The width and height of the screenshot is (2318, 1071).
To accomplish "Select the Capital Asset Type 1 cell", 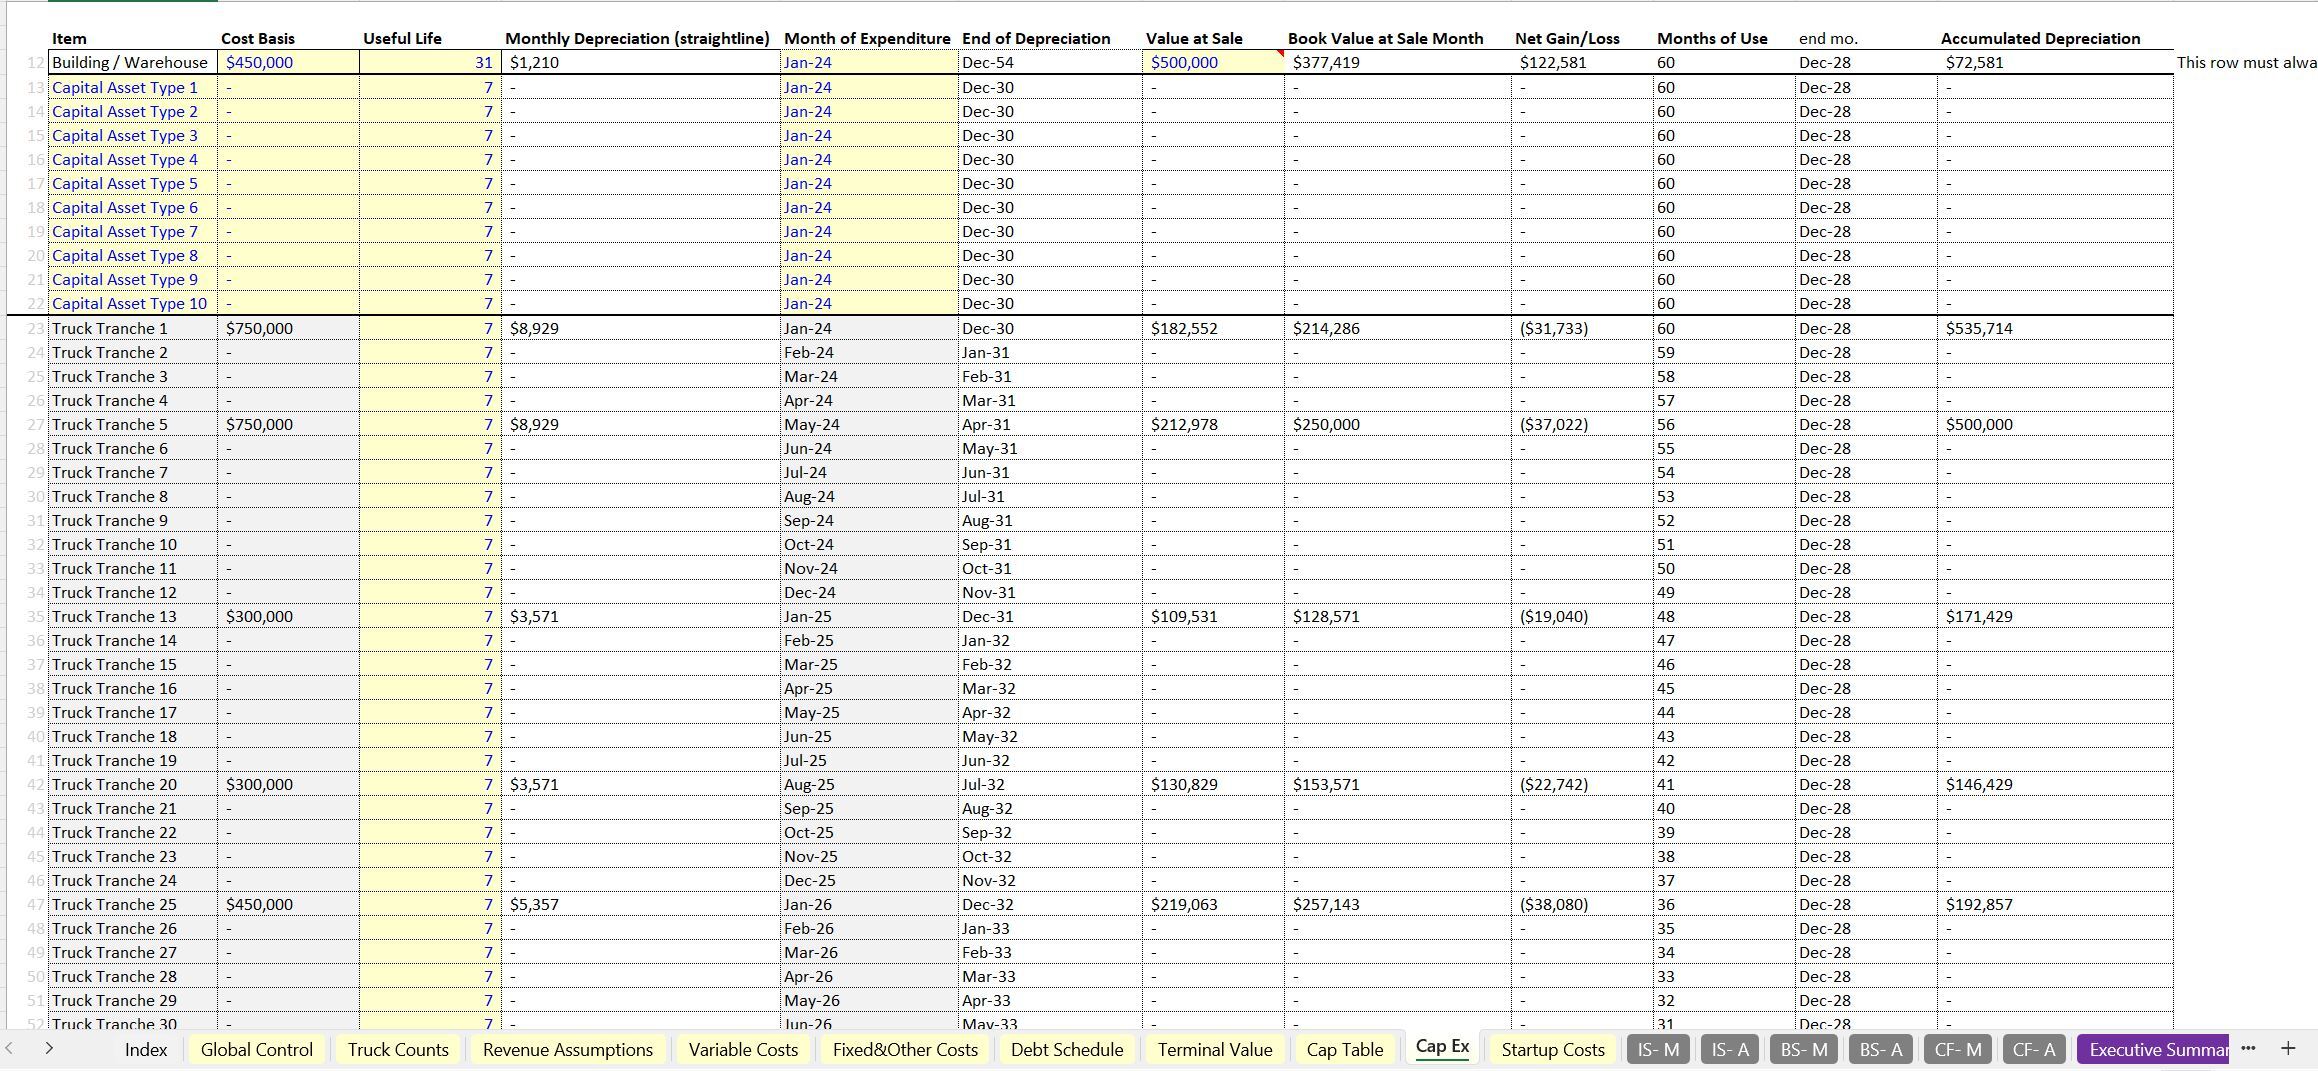I will coord(133,87).
